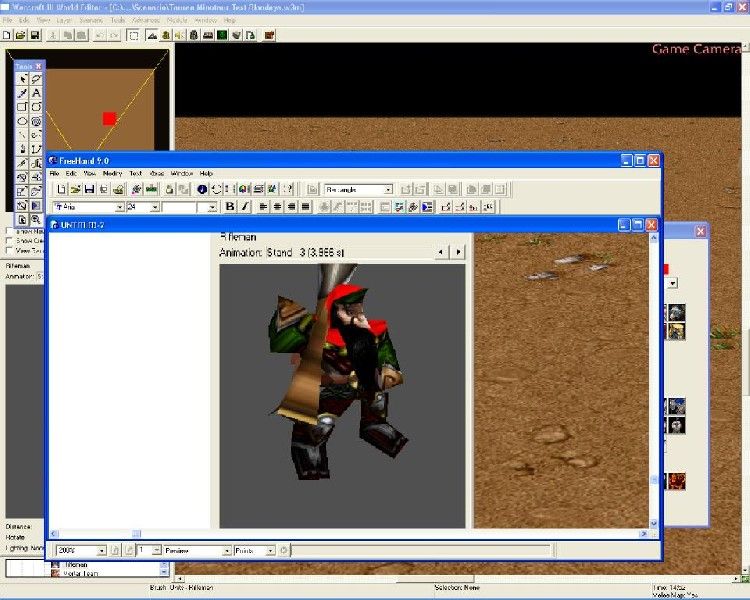Save the map in World Editor toolbar
The height and width of the screenshot is (600, 750).
34,35
